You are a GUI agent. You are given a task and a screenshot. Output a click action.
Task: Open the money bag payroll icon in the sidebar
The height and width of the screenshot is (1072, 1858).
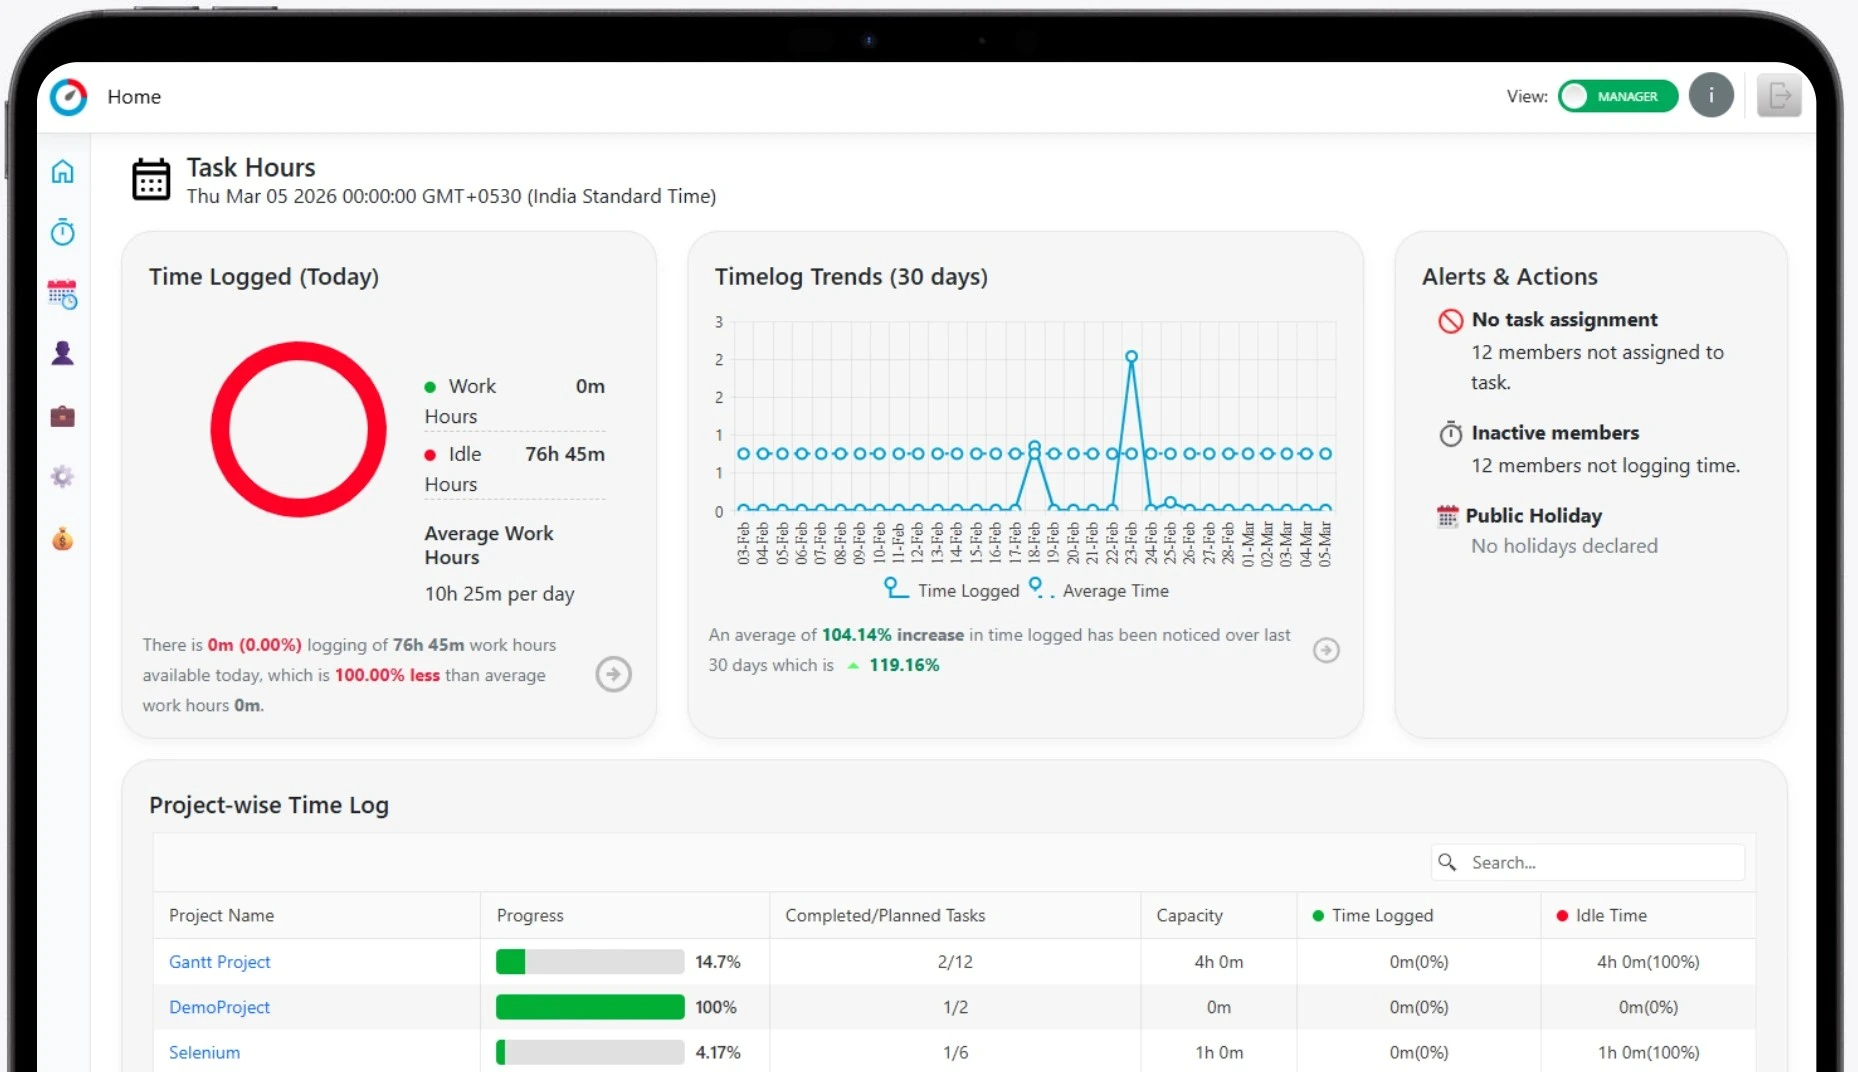[x=62, y=539]
